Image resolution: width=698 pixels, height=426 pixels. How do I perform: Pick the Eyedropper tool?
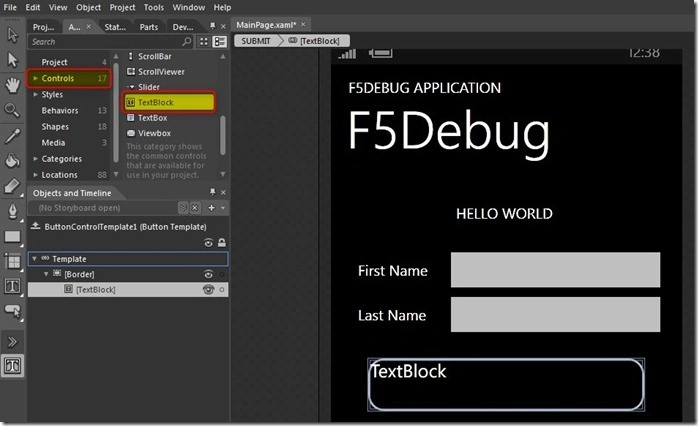click(x=12, y=136)
